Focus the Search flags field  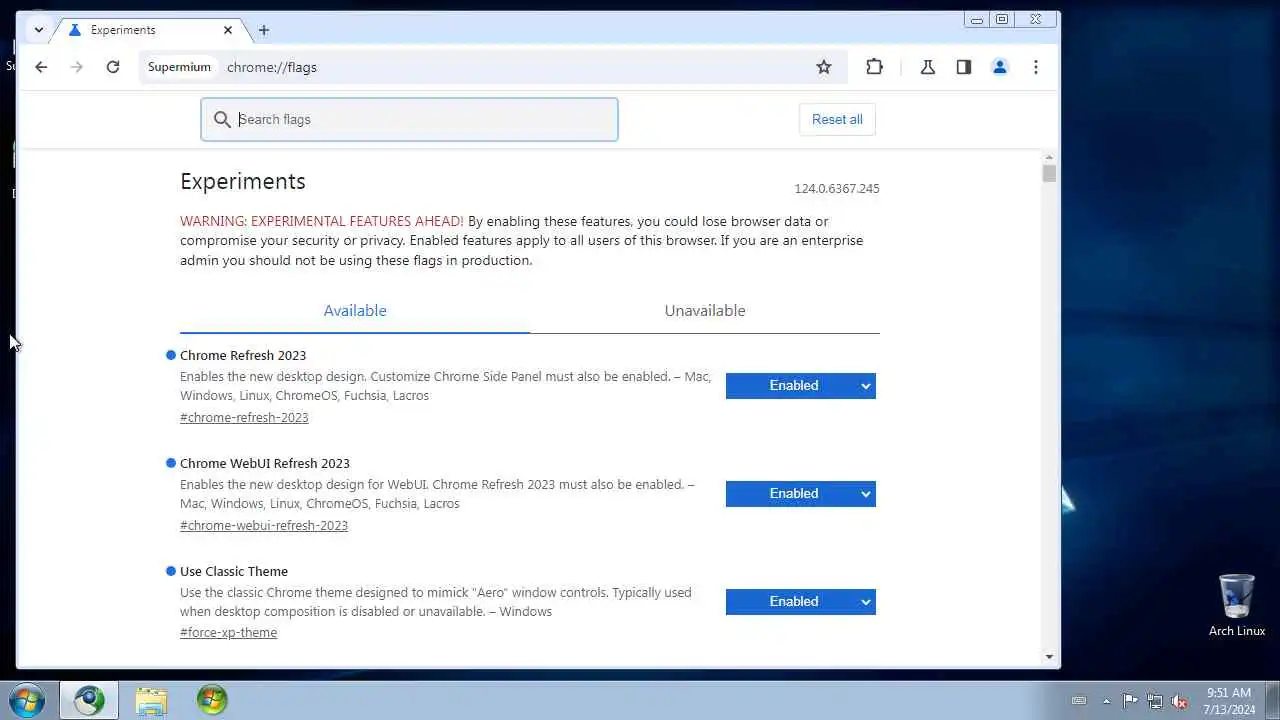409,119
